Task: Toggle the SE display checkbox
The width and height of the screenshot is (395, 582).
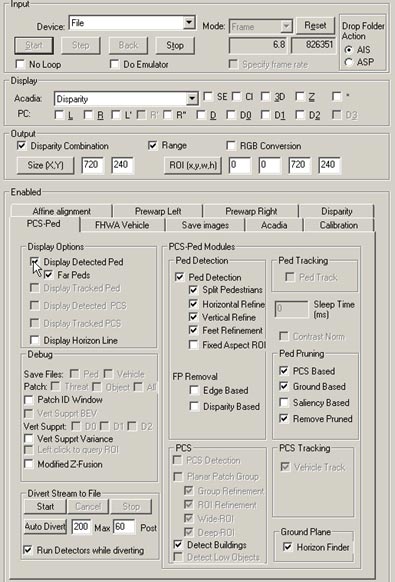Action: coord(208,97)
